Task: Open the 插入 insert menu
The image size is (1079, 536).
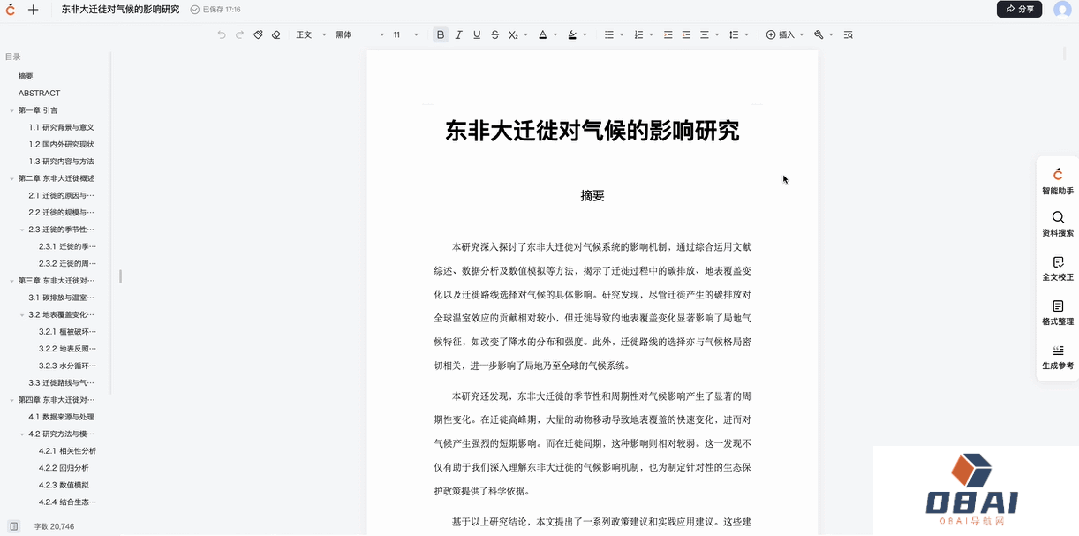Action: [780, 35]
